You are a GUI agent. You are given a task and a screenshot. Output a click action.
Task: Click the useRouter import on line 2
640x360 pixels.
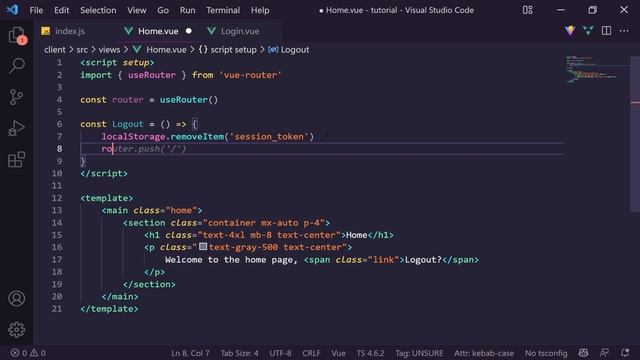tap(152, 75)
